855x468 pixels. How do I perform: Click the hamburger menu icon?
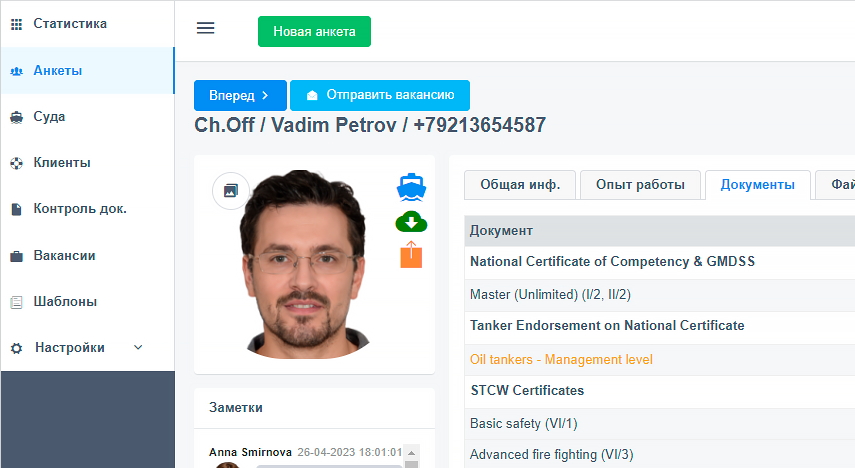tap(205, 28)
